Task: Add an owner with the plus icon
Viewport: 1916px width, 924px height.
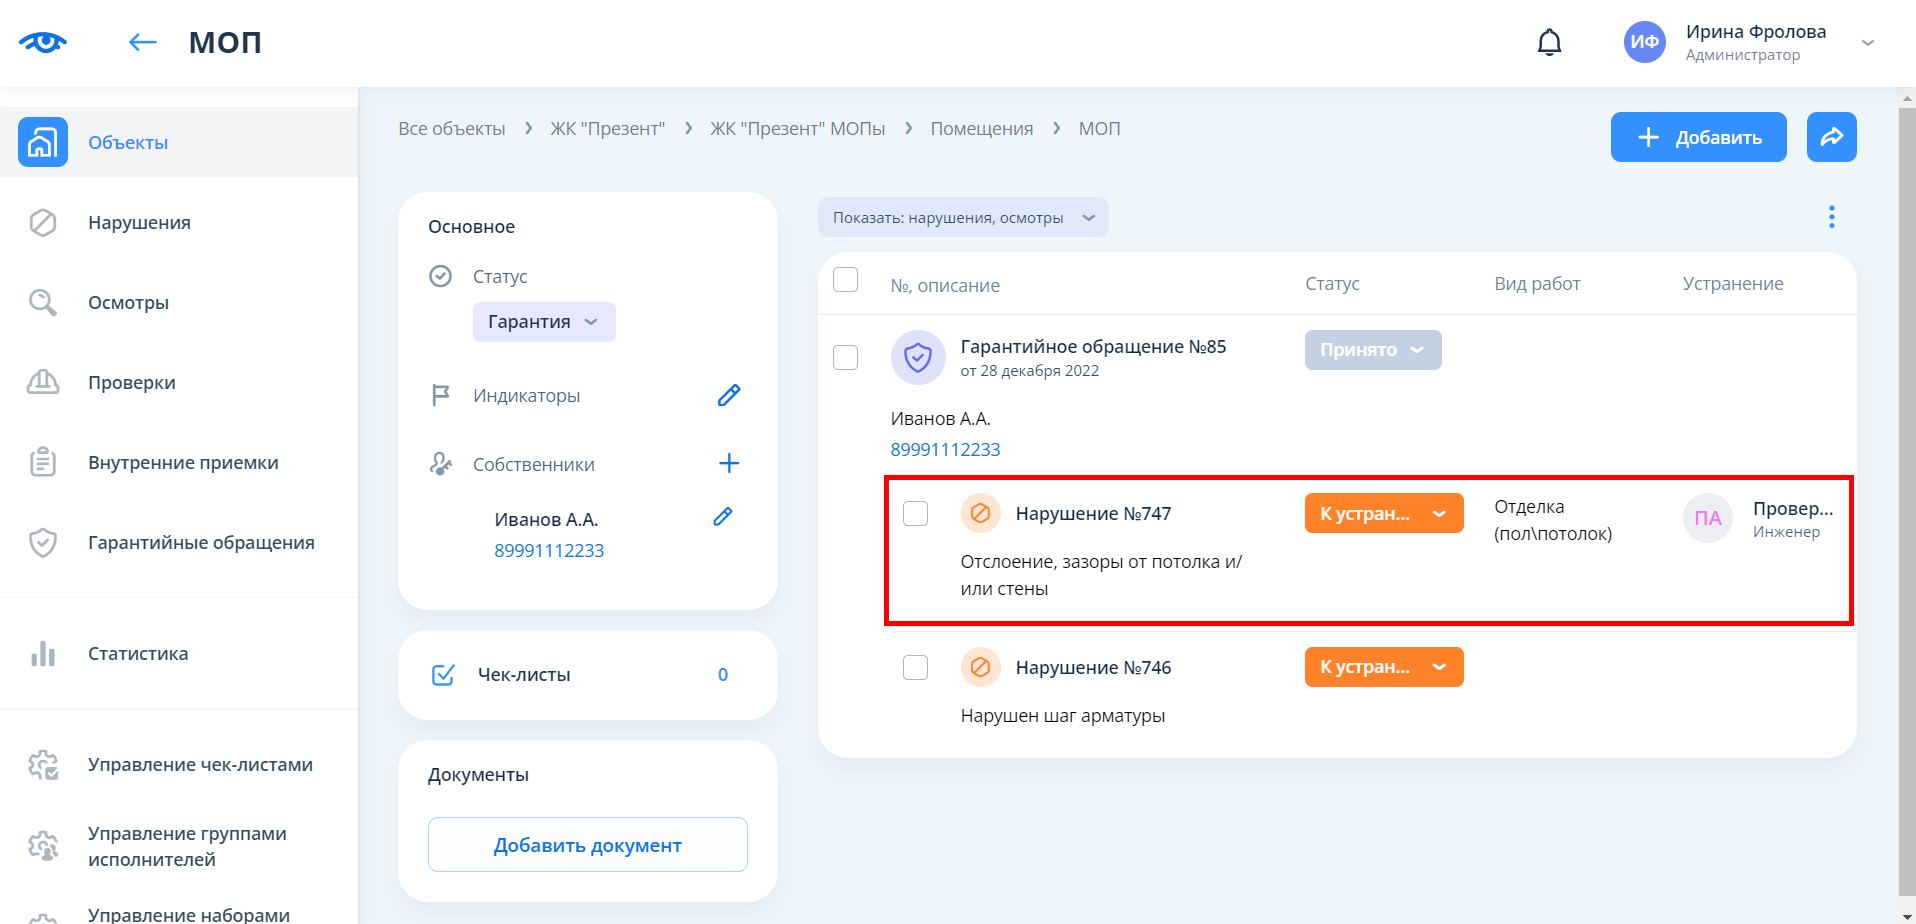Action: click(729, 463)
